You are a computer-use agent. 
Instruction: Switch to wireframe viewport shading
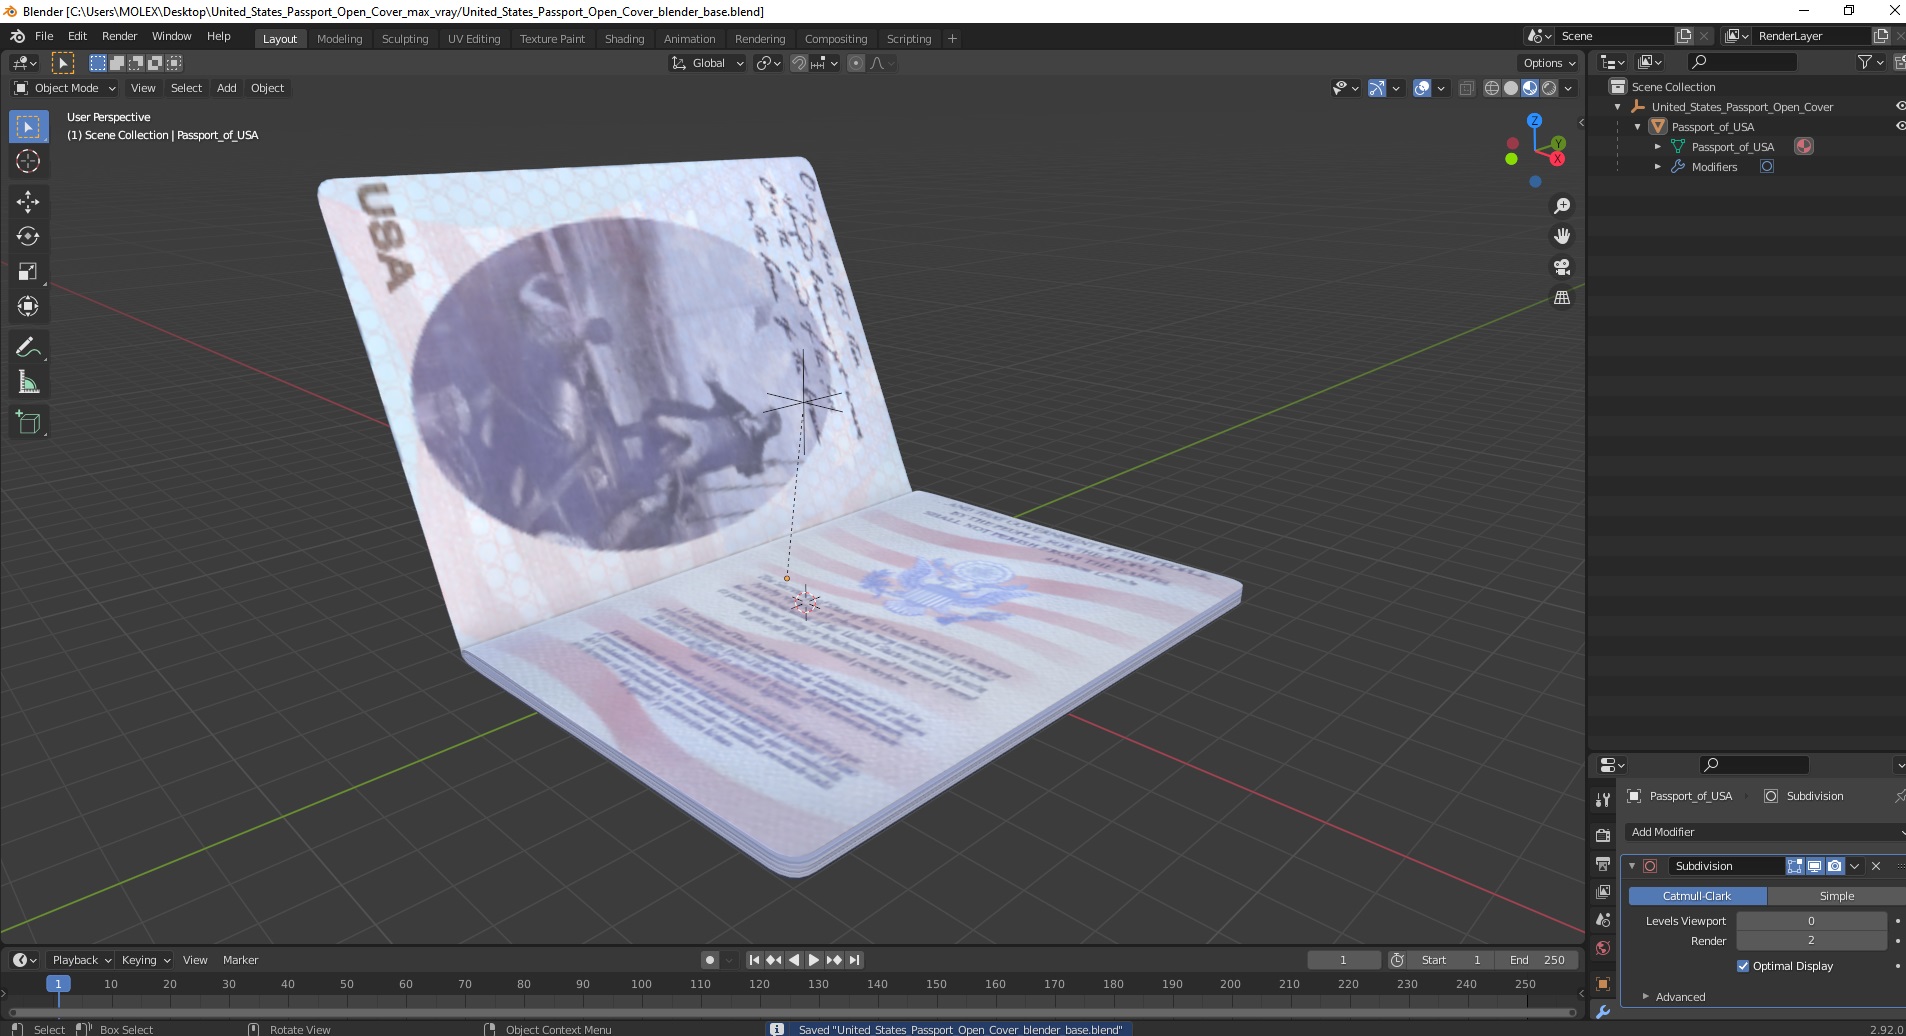(1492, 88)
